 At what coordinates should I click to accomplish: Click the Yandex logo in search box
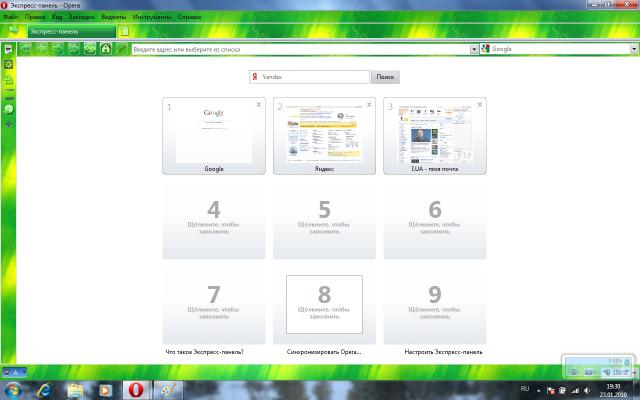tap(255, 77)
